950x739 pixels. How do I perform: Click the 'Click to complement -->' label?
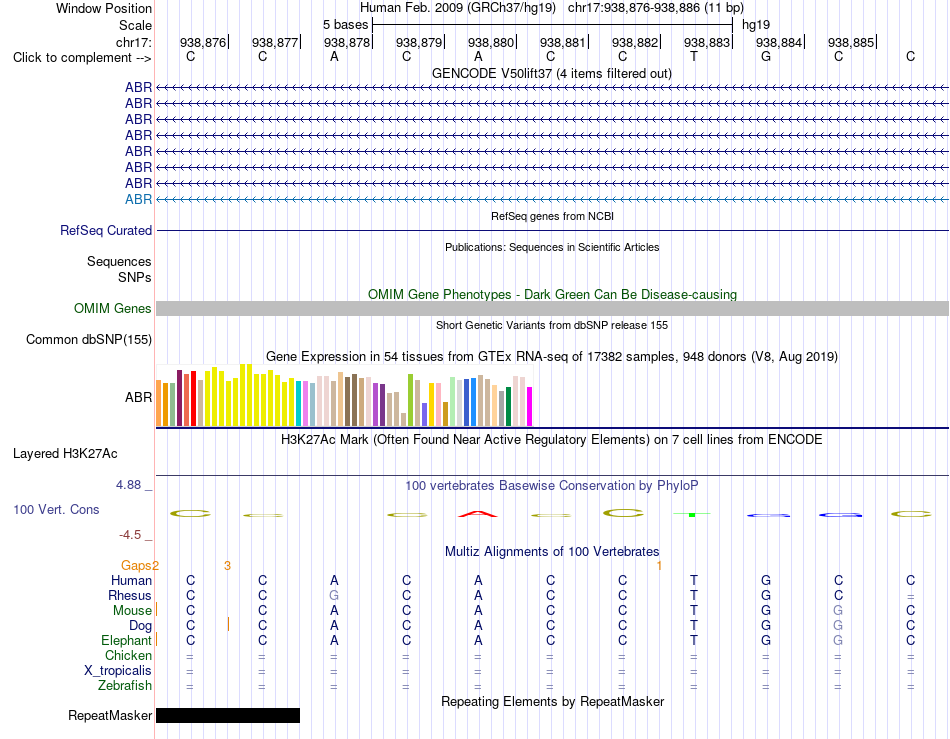82,58
